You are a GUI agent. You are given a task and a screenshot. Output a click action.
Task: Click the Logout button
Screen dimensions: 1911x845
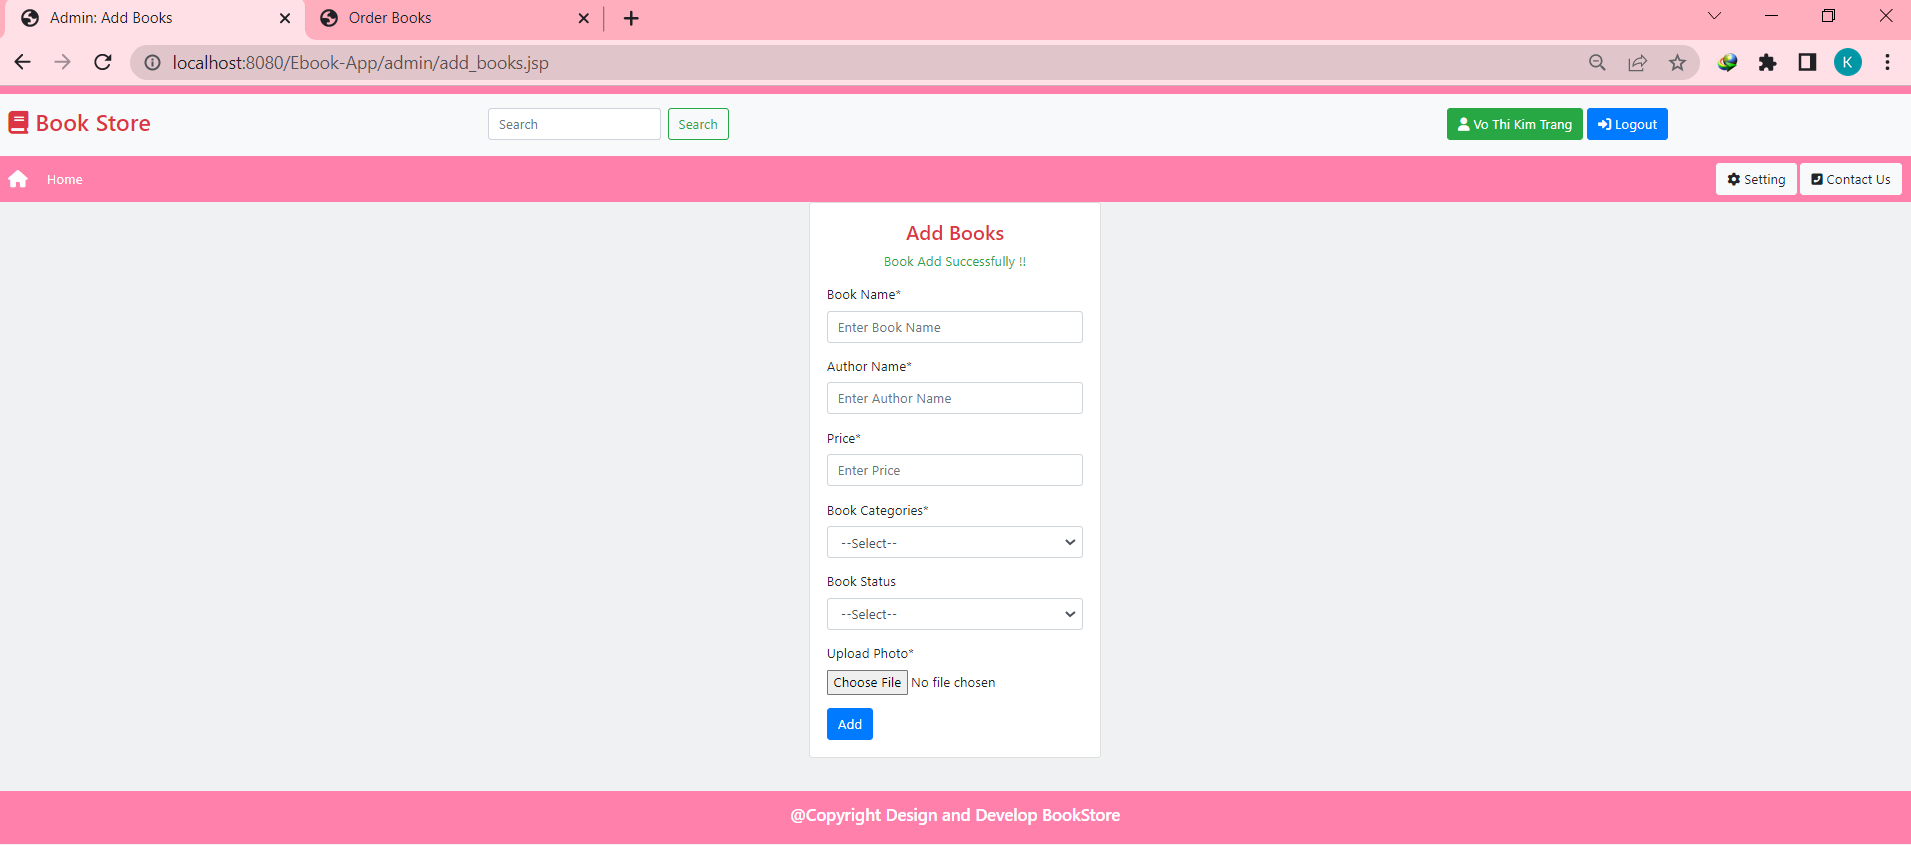(x=1627, y=124)
